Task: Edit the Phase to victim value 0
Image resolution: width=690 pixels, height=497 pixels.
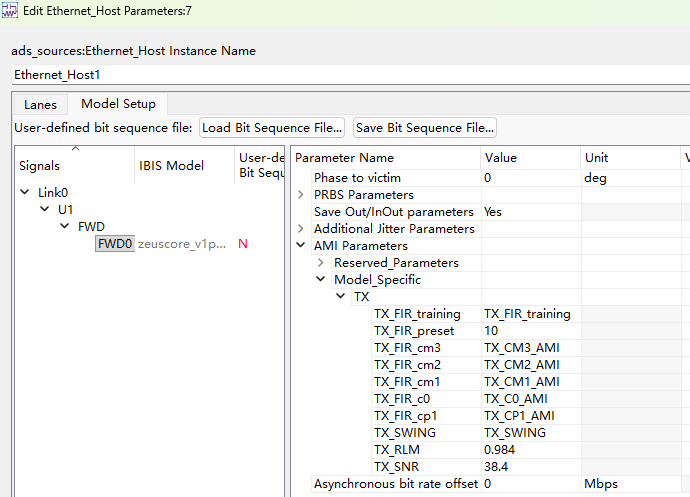Action: (x=531, y=178)
